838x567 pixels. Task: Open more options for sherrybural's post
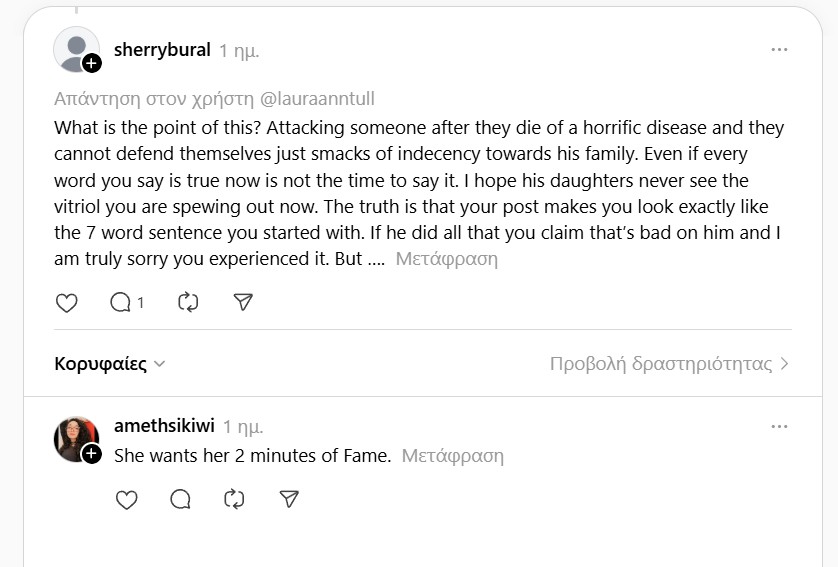pyautogui.click(x=779, y=50)
